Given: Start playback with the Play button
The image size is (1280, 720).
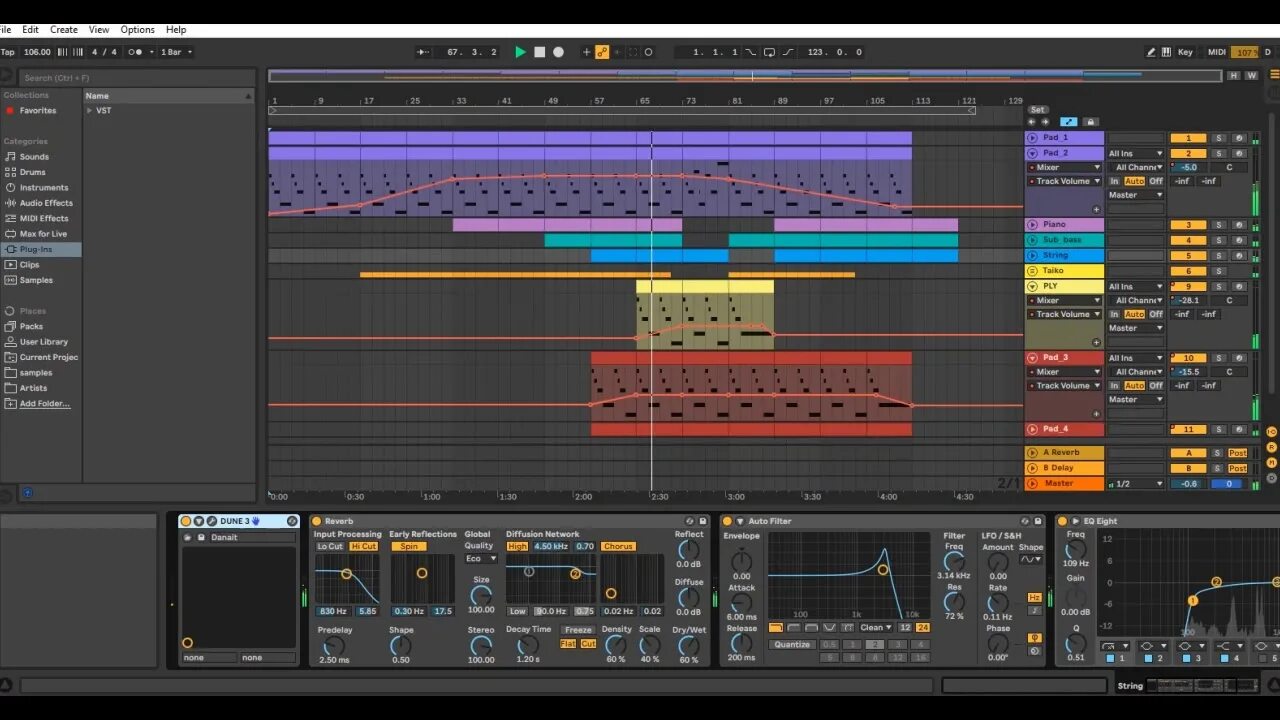Looking at the screenshot, I should (x=520, y=52).
